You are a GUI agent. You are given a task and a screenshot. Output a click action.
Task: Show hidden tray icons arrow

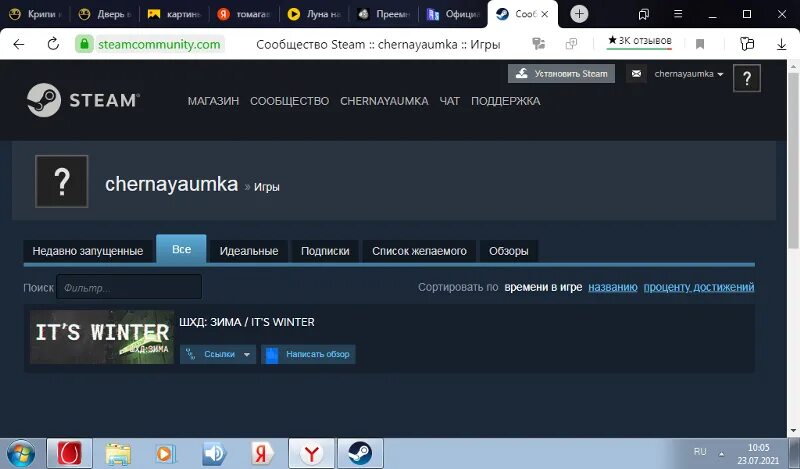[x=721, y=453]
